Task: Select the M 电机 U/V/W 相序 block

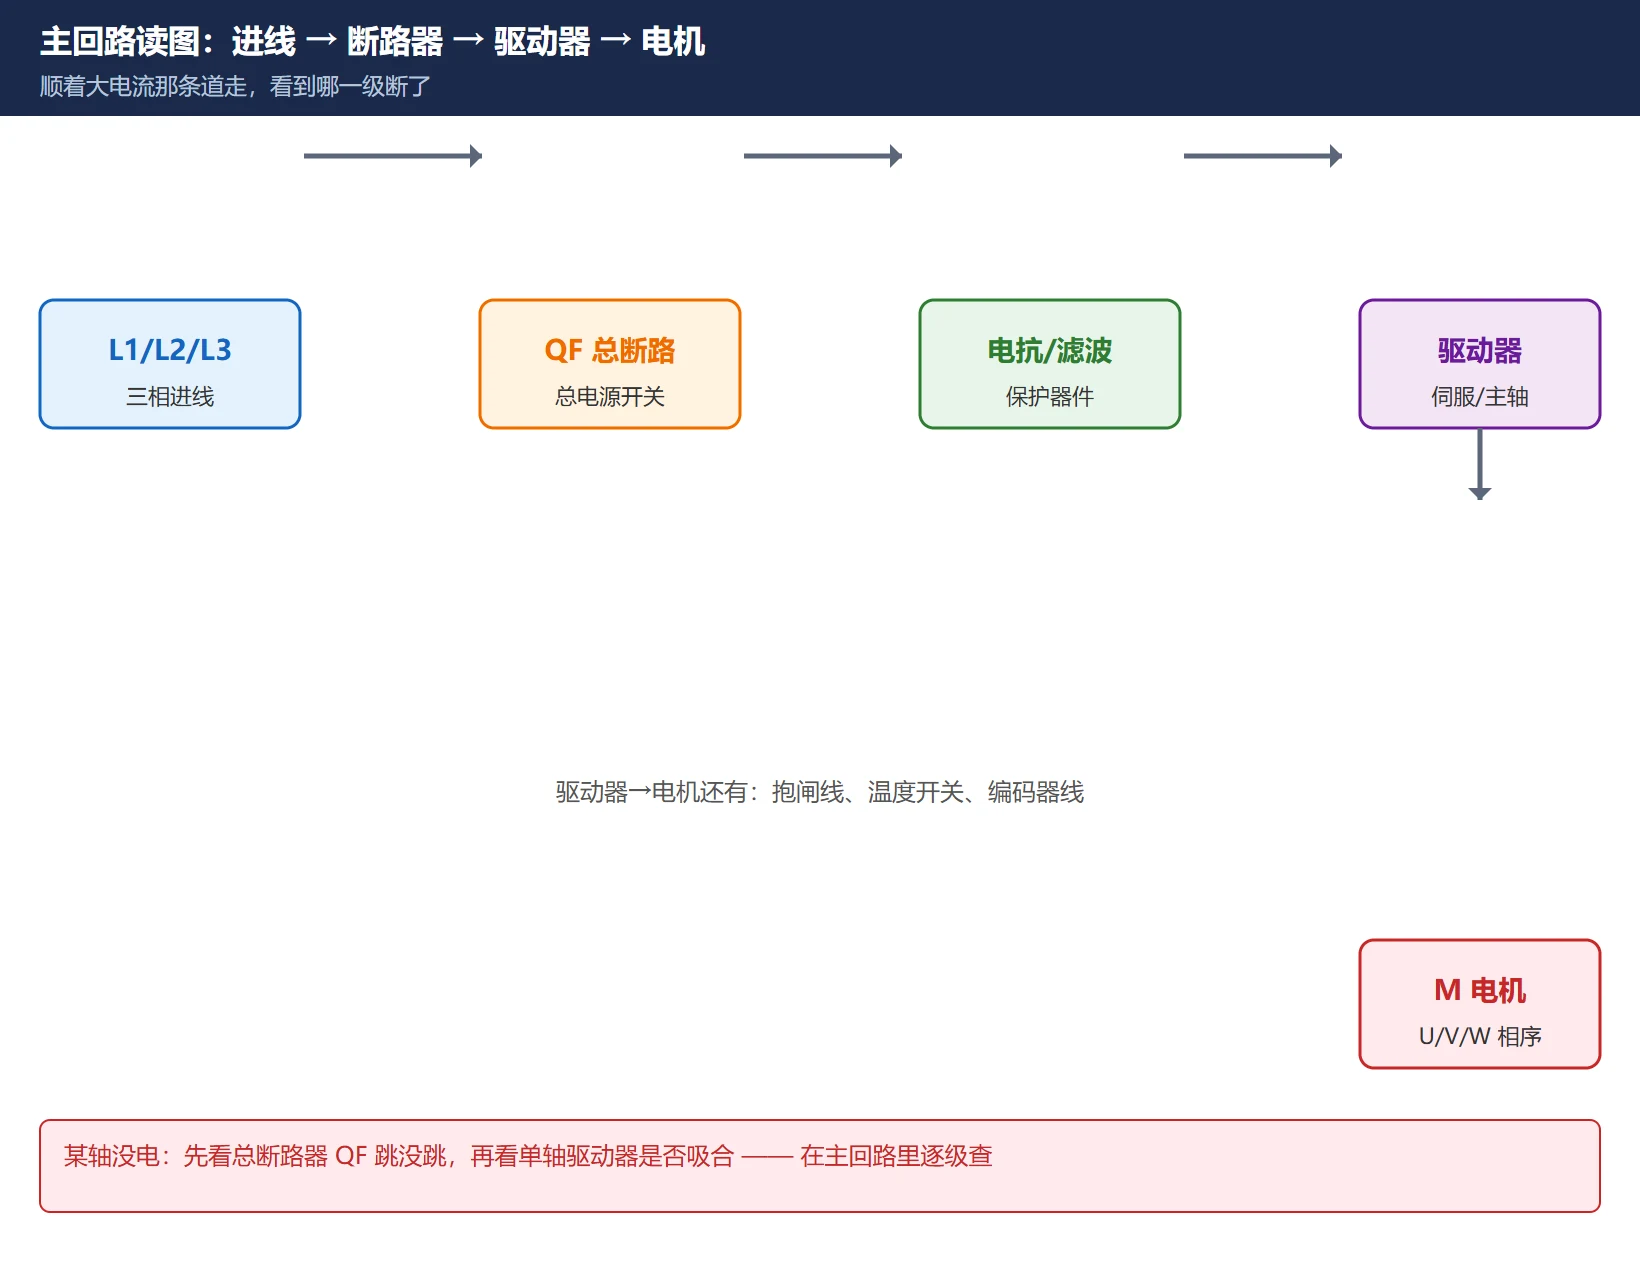Action: (1480, 1004)
